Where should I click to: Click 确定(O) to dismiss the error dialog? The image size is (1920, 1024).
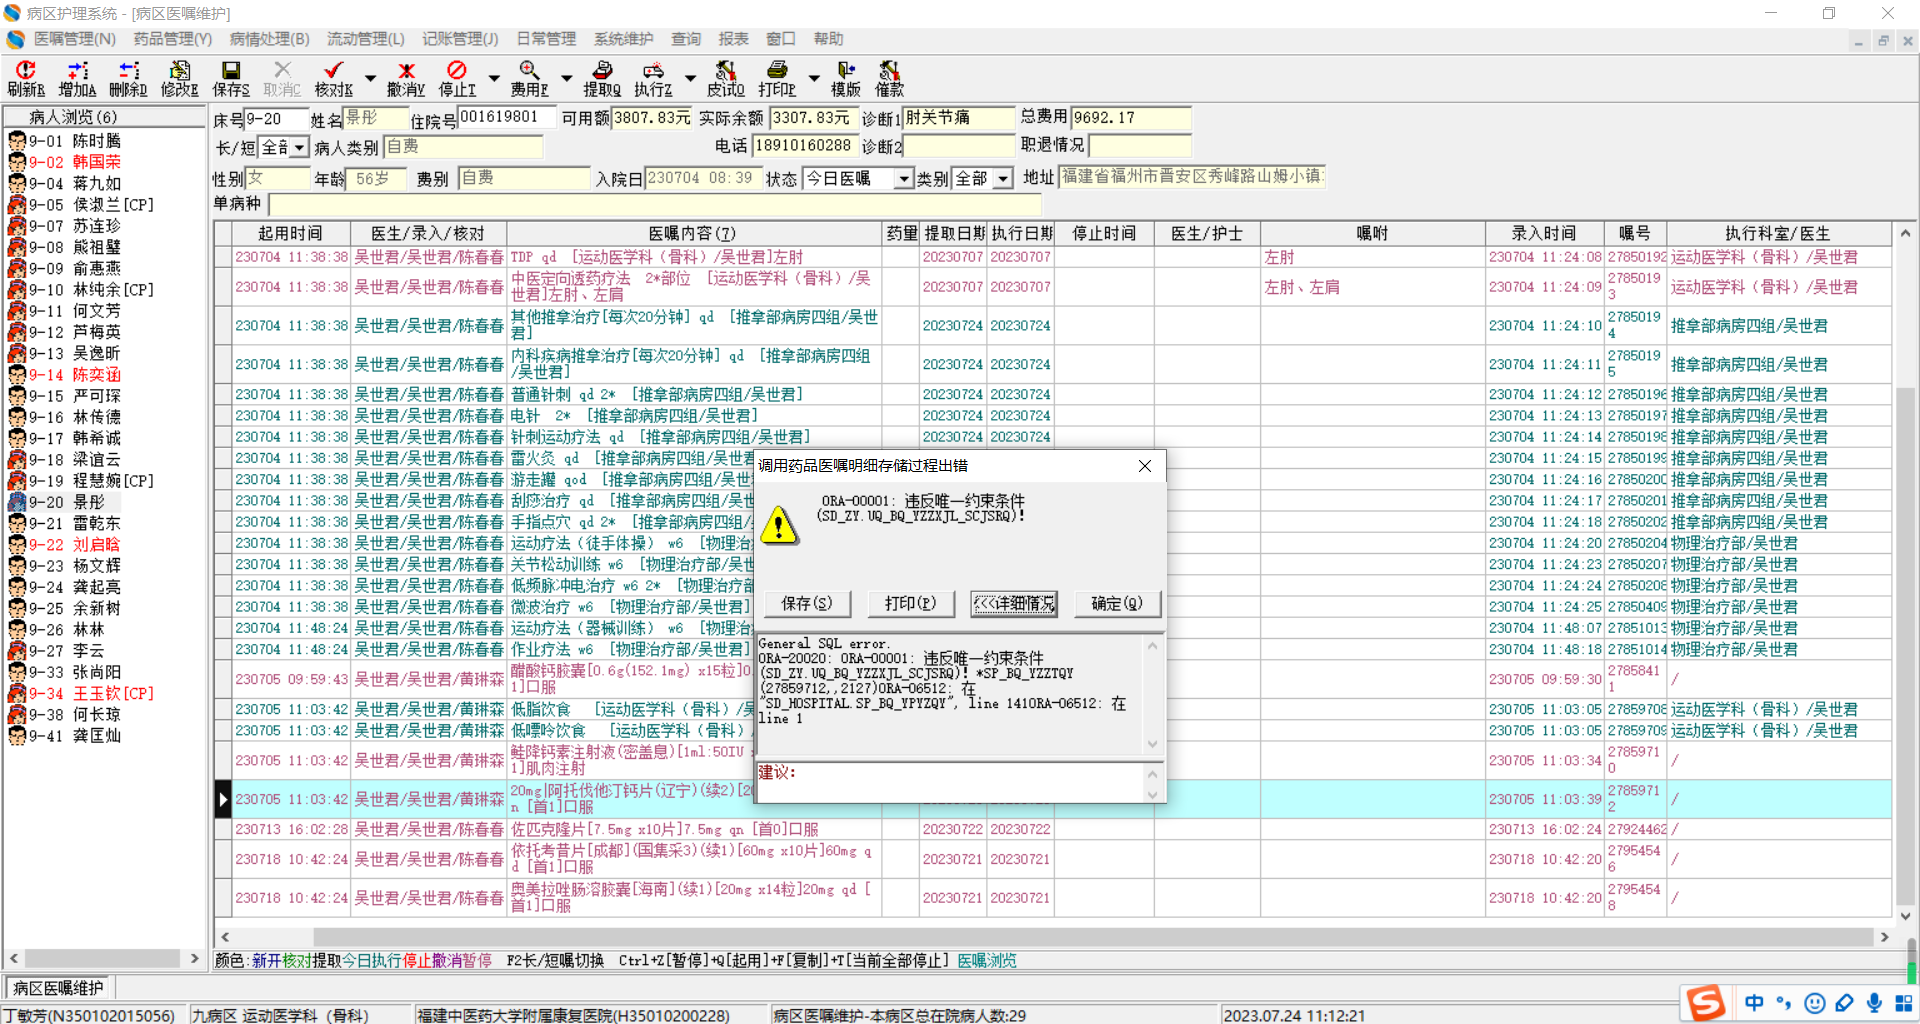(1117, 603)
